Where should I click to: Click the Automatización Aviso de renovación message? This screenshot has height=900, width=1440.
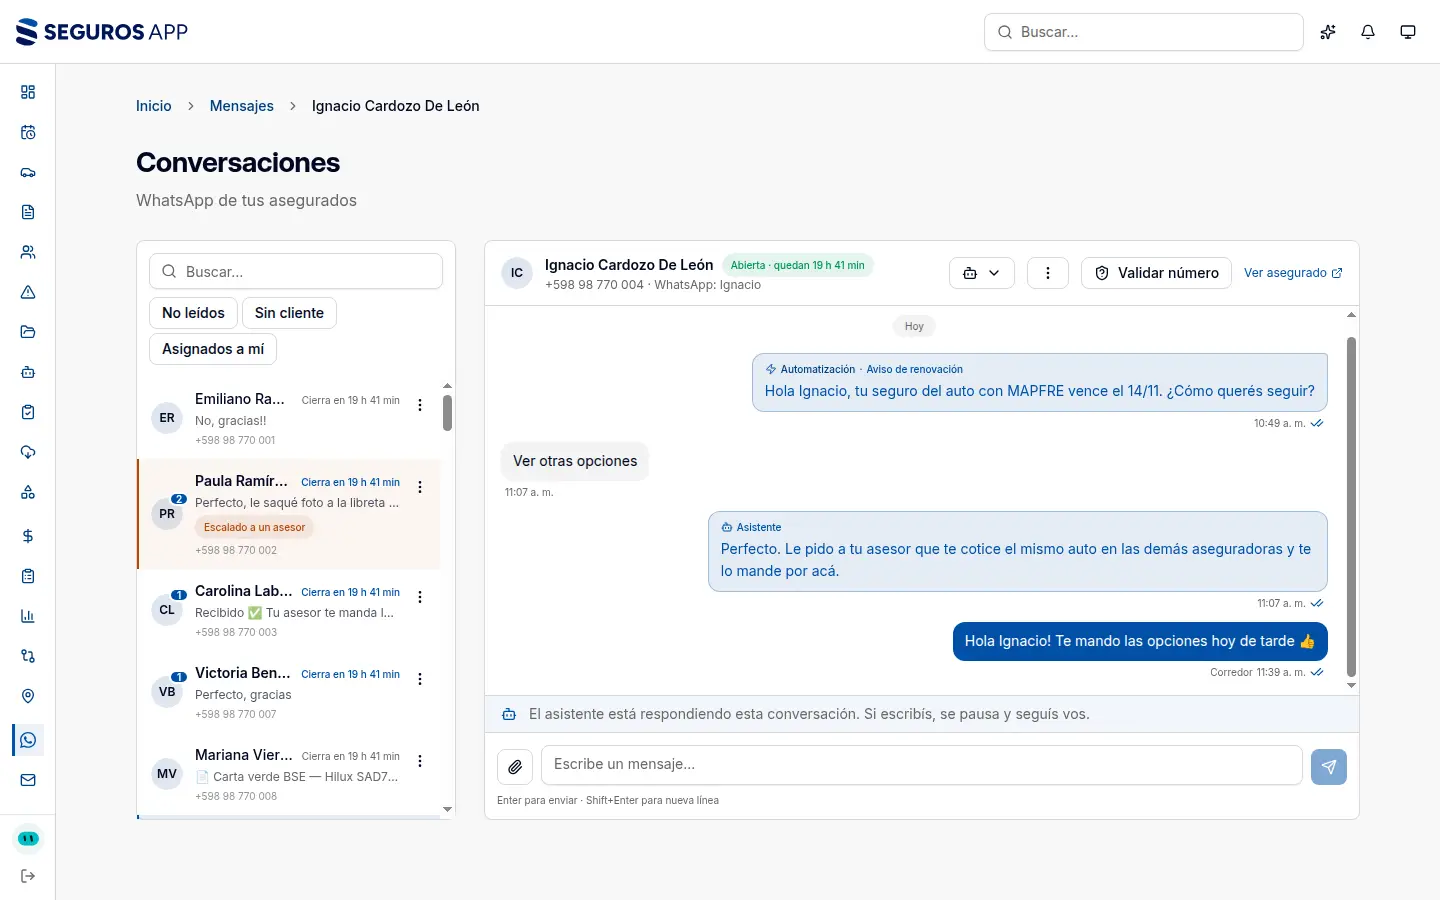(1040, 382)
